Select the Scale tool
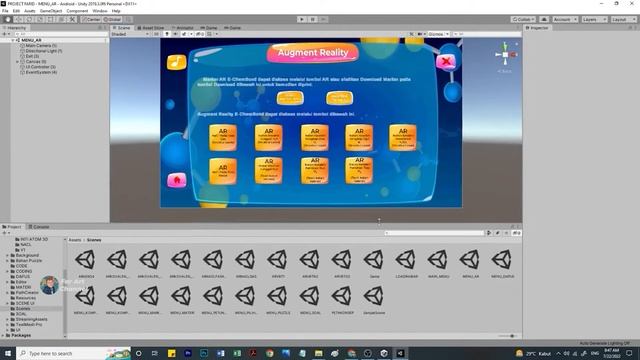 [x=40, y=19]
